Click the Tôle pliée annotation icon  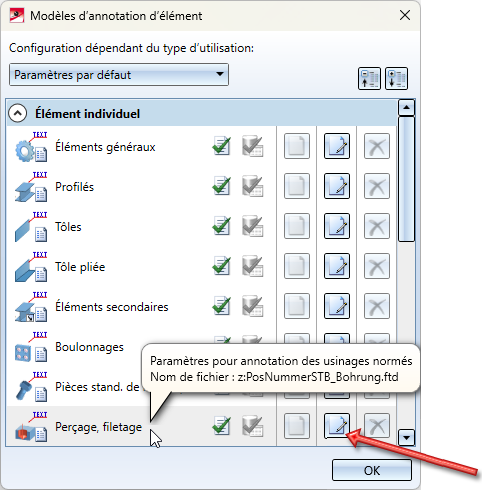(31, 267)
